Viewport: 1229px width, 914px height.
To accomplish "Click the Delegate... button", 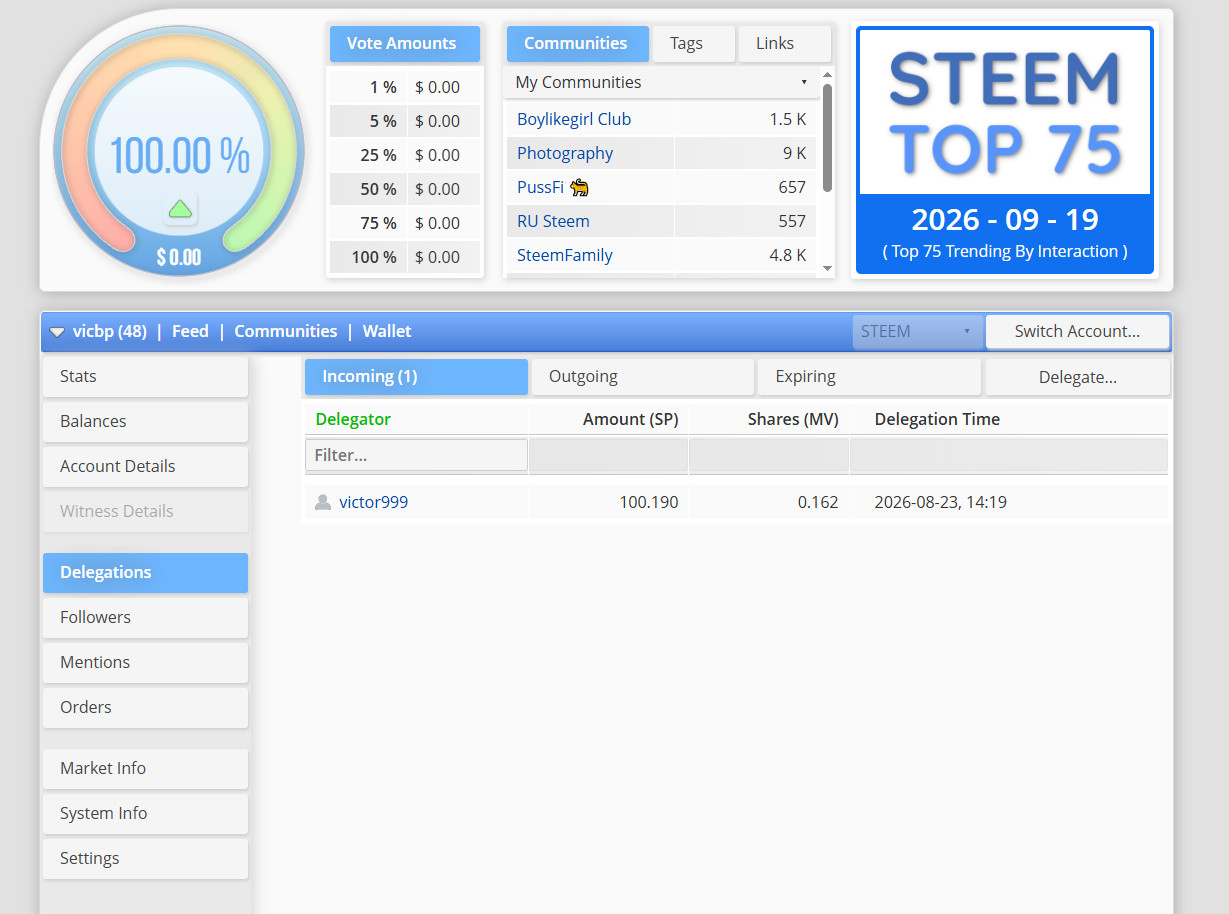I will click(1077, 377).
